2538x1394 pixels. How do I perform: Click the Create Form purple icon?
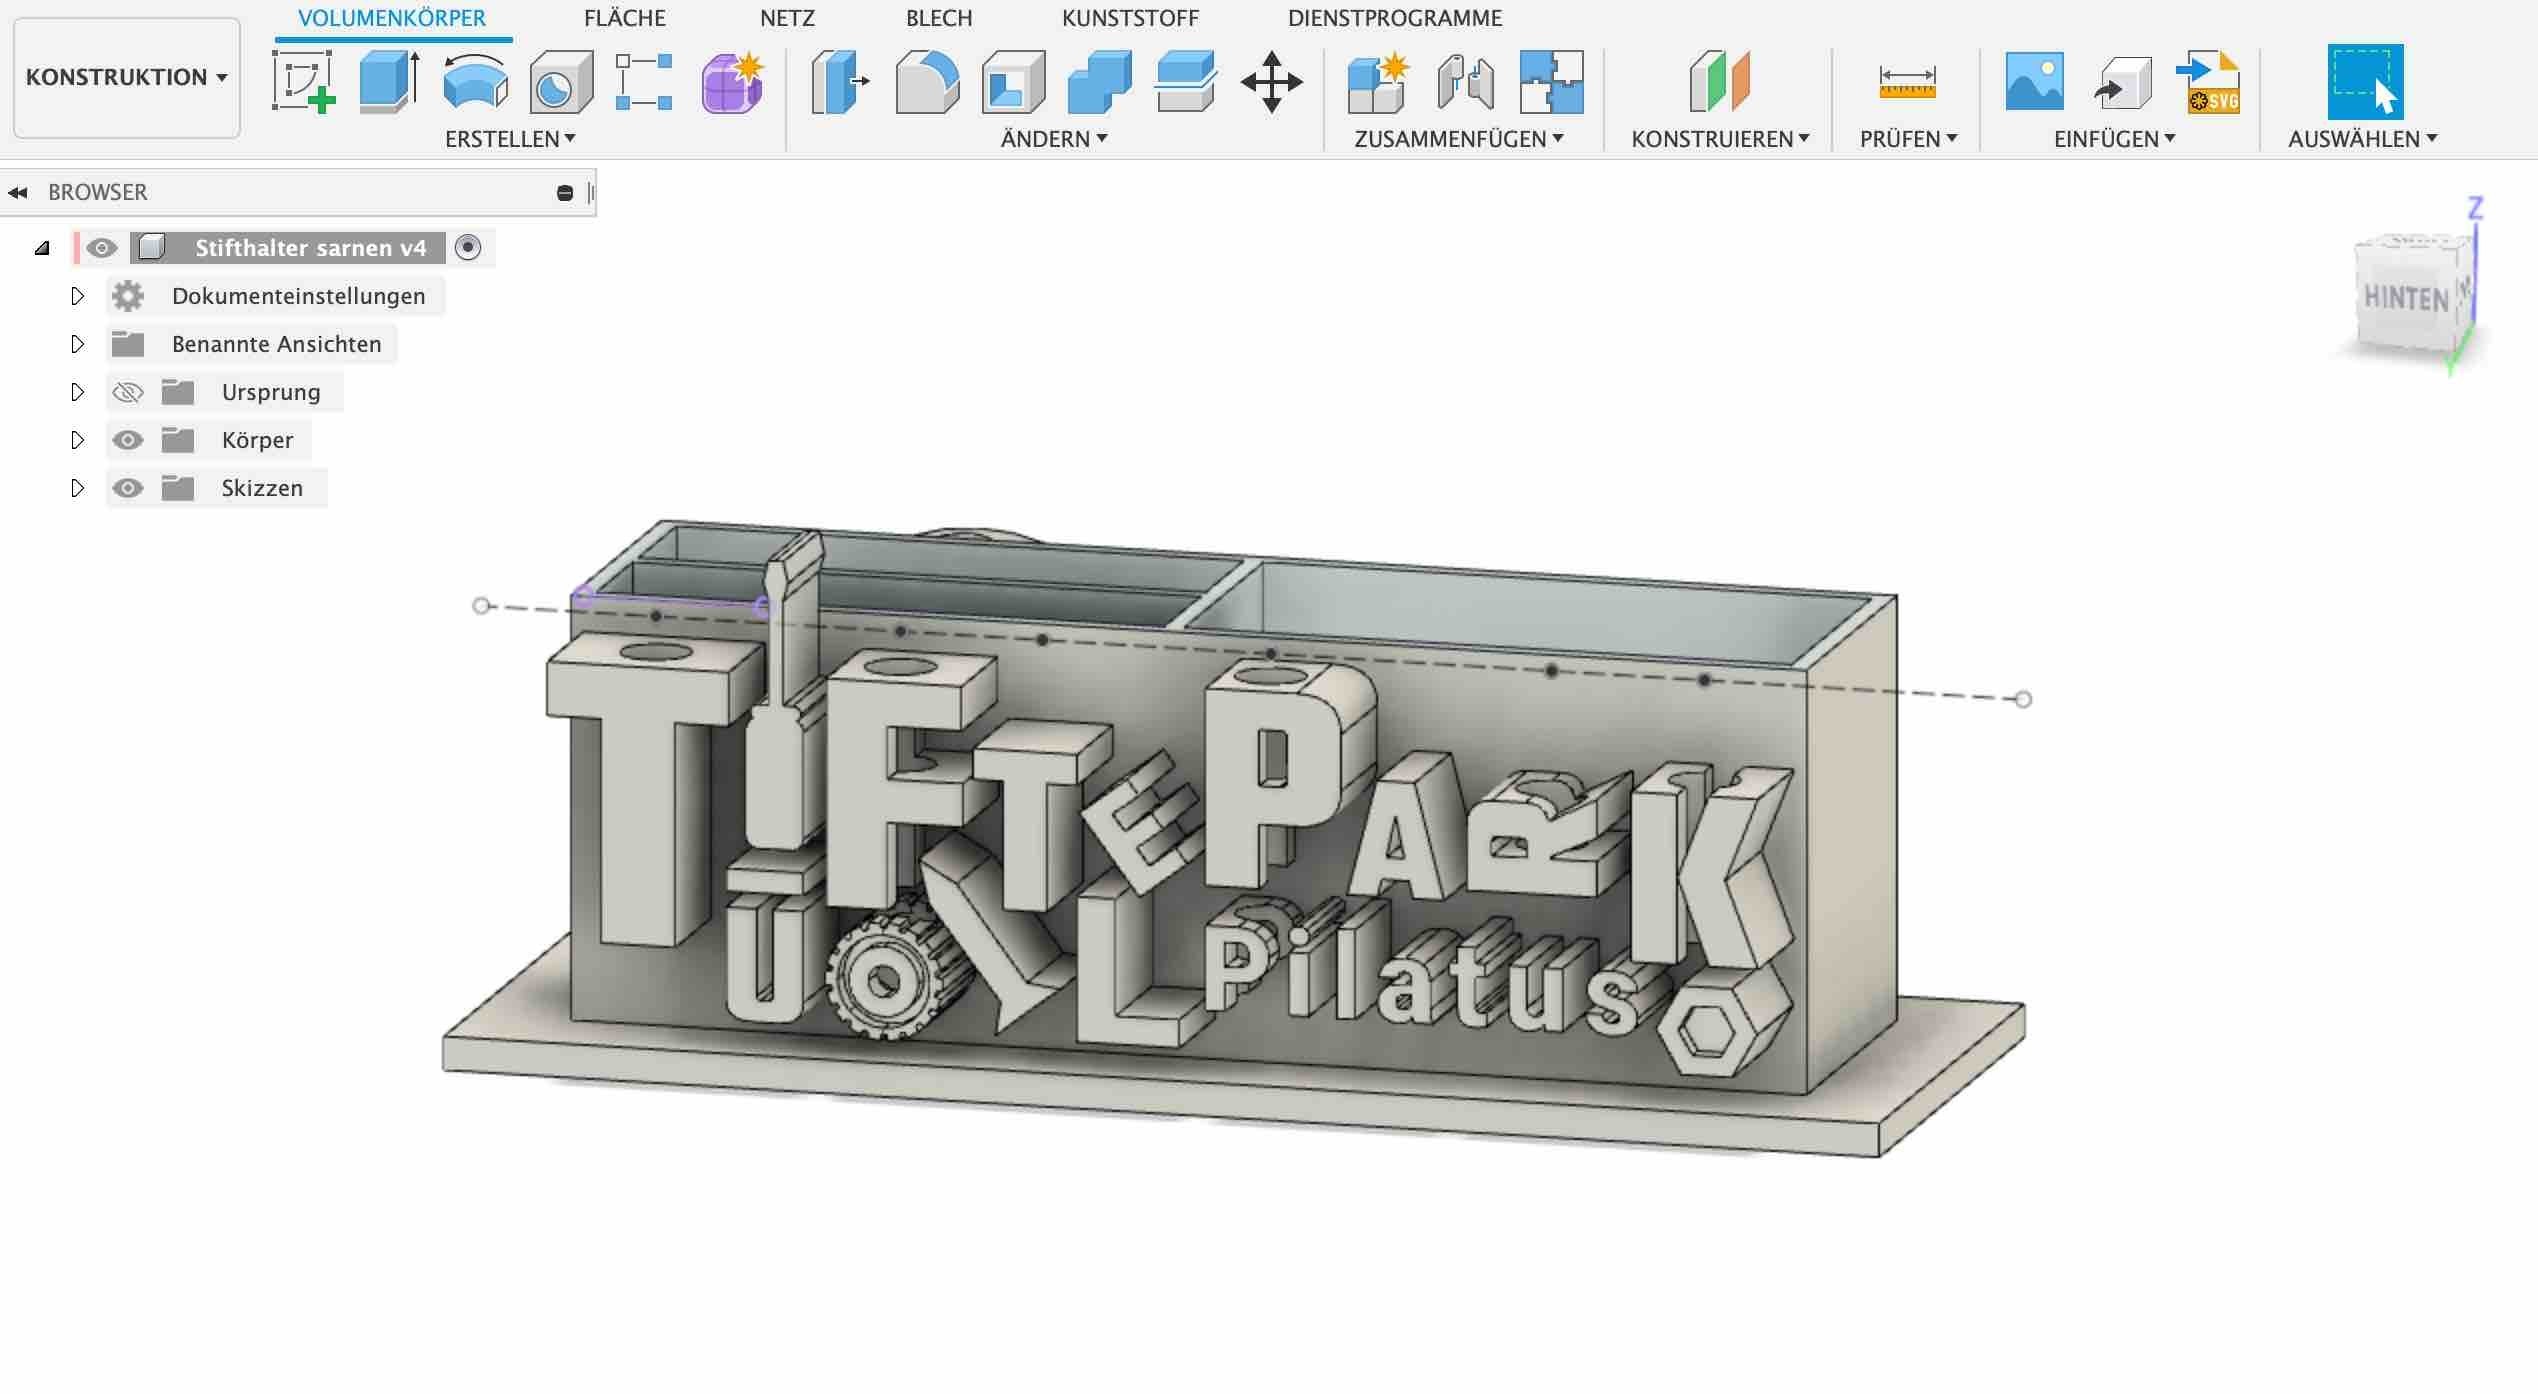tap(733, 82)
